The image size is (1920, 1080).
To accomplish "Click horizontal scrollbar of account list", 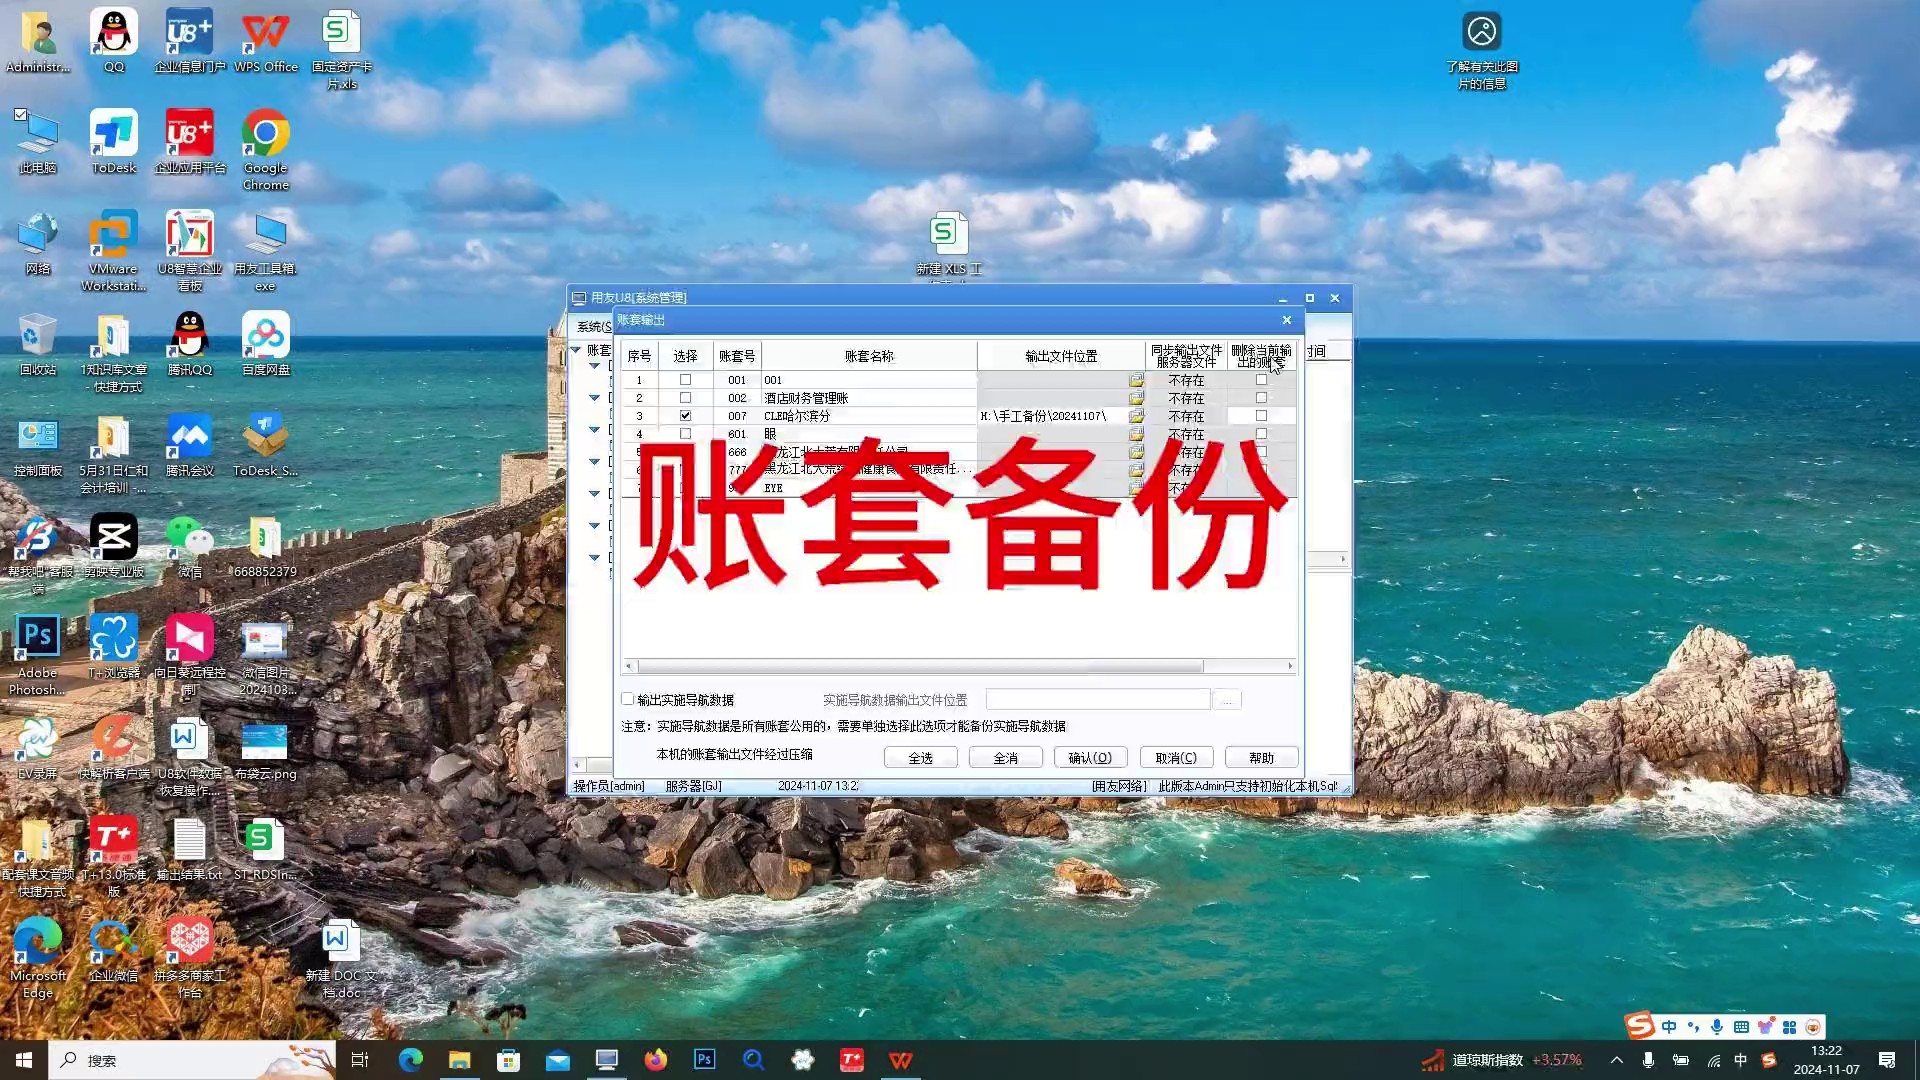I will tap(920, 666).
